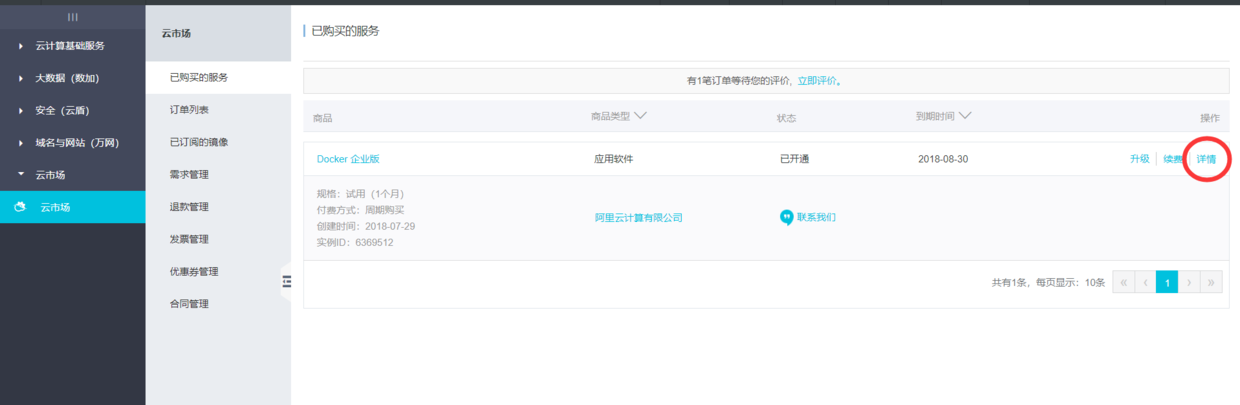This screenshot has height=405, width=1240.
Task: Go to last page of pagination
Action: coord(1211,283)
